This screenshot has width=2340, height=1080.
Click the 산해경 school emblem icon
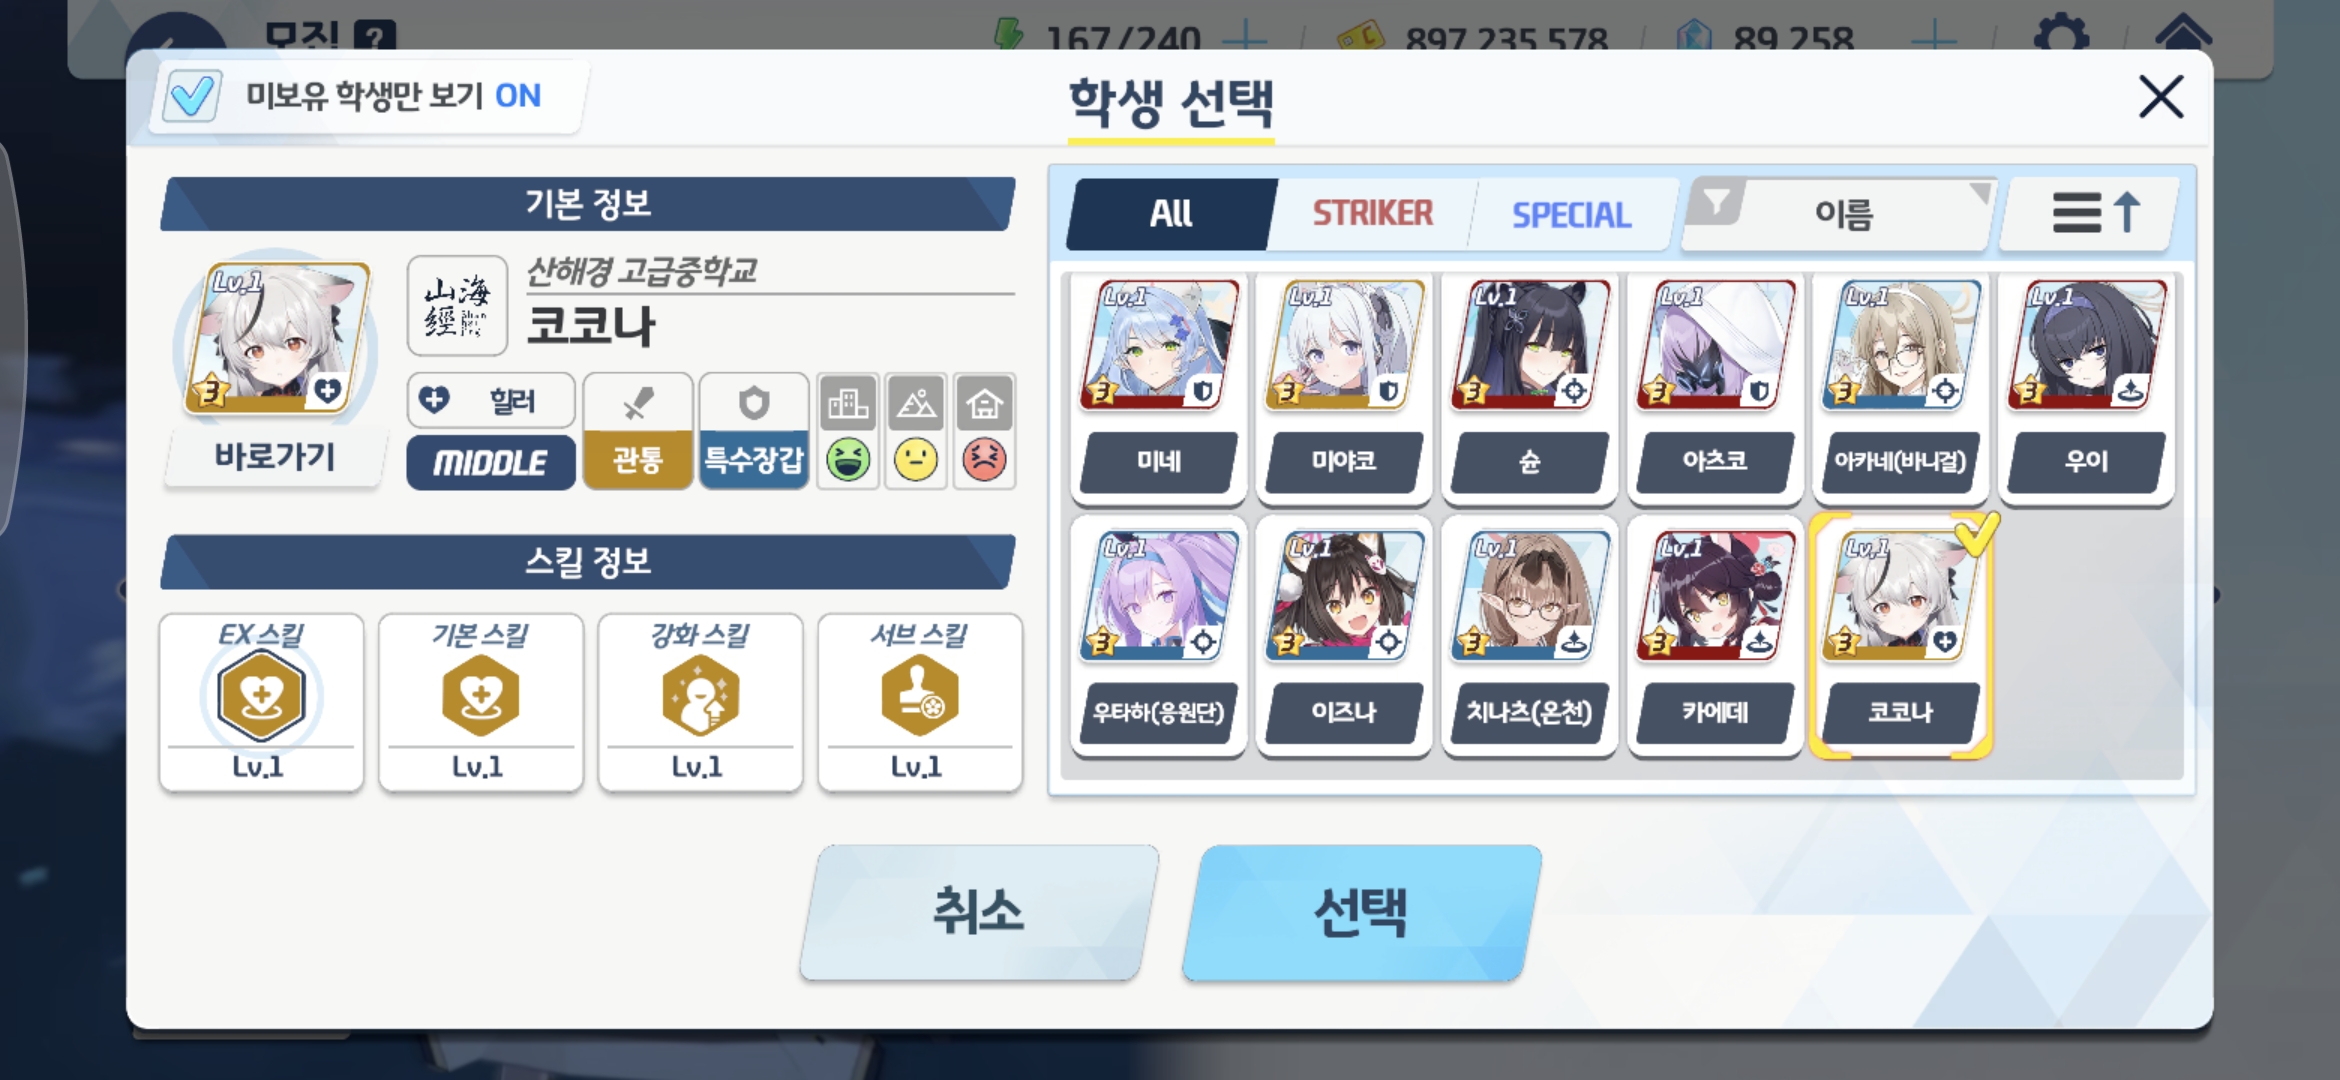[x=457, y=305]
